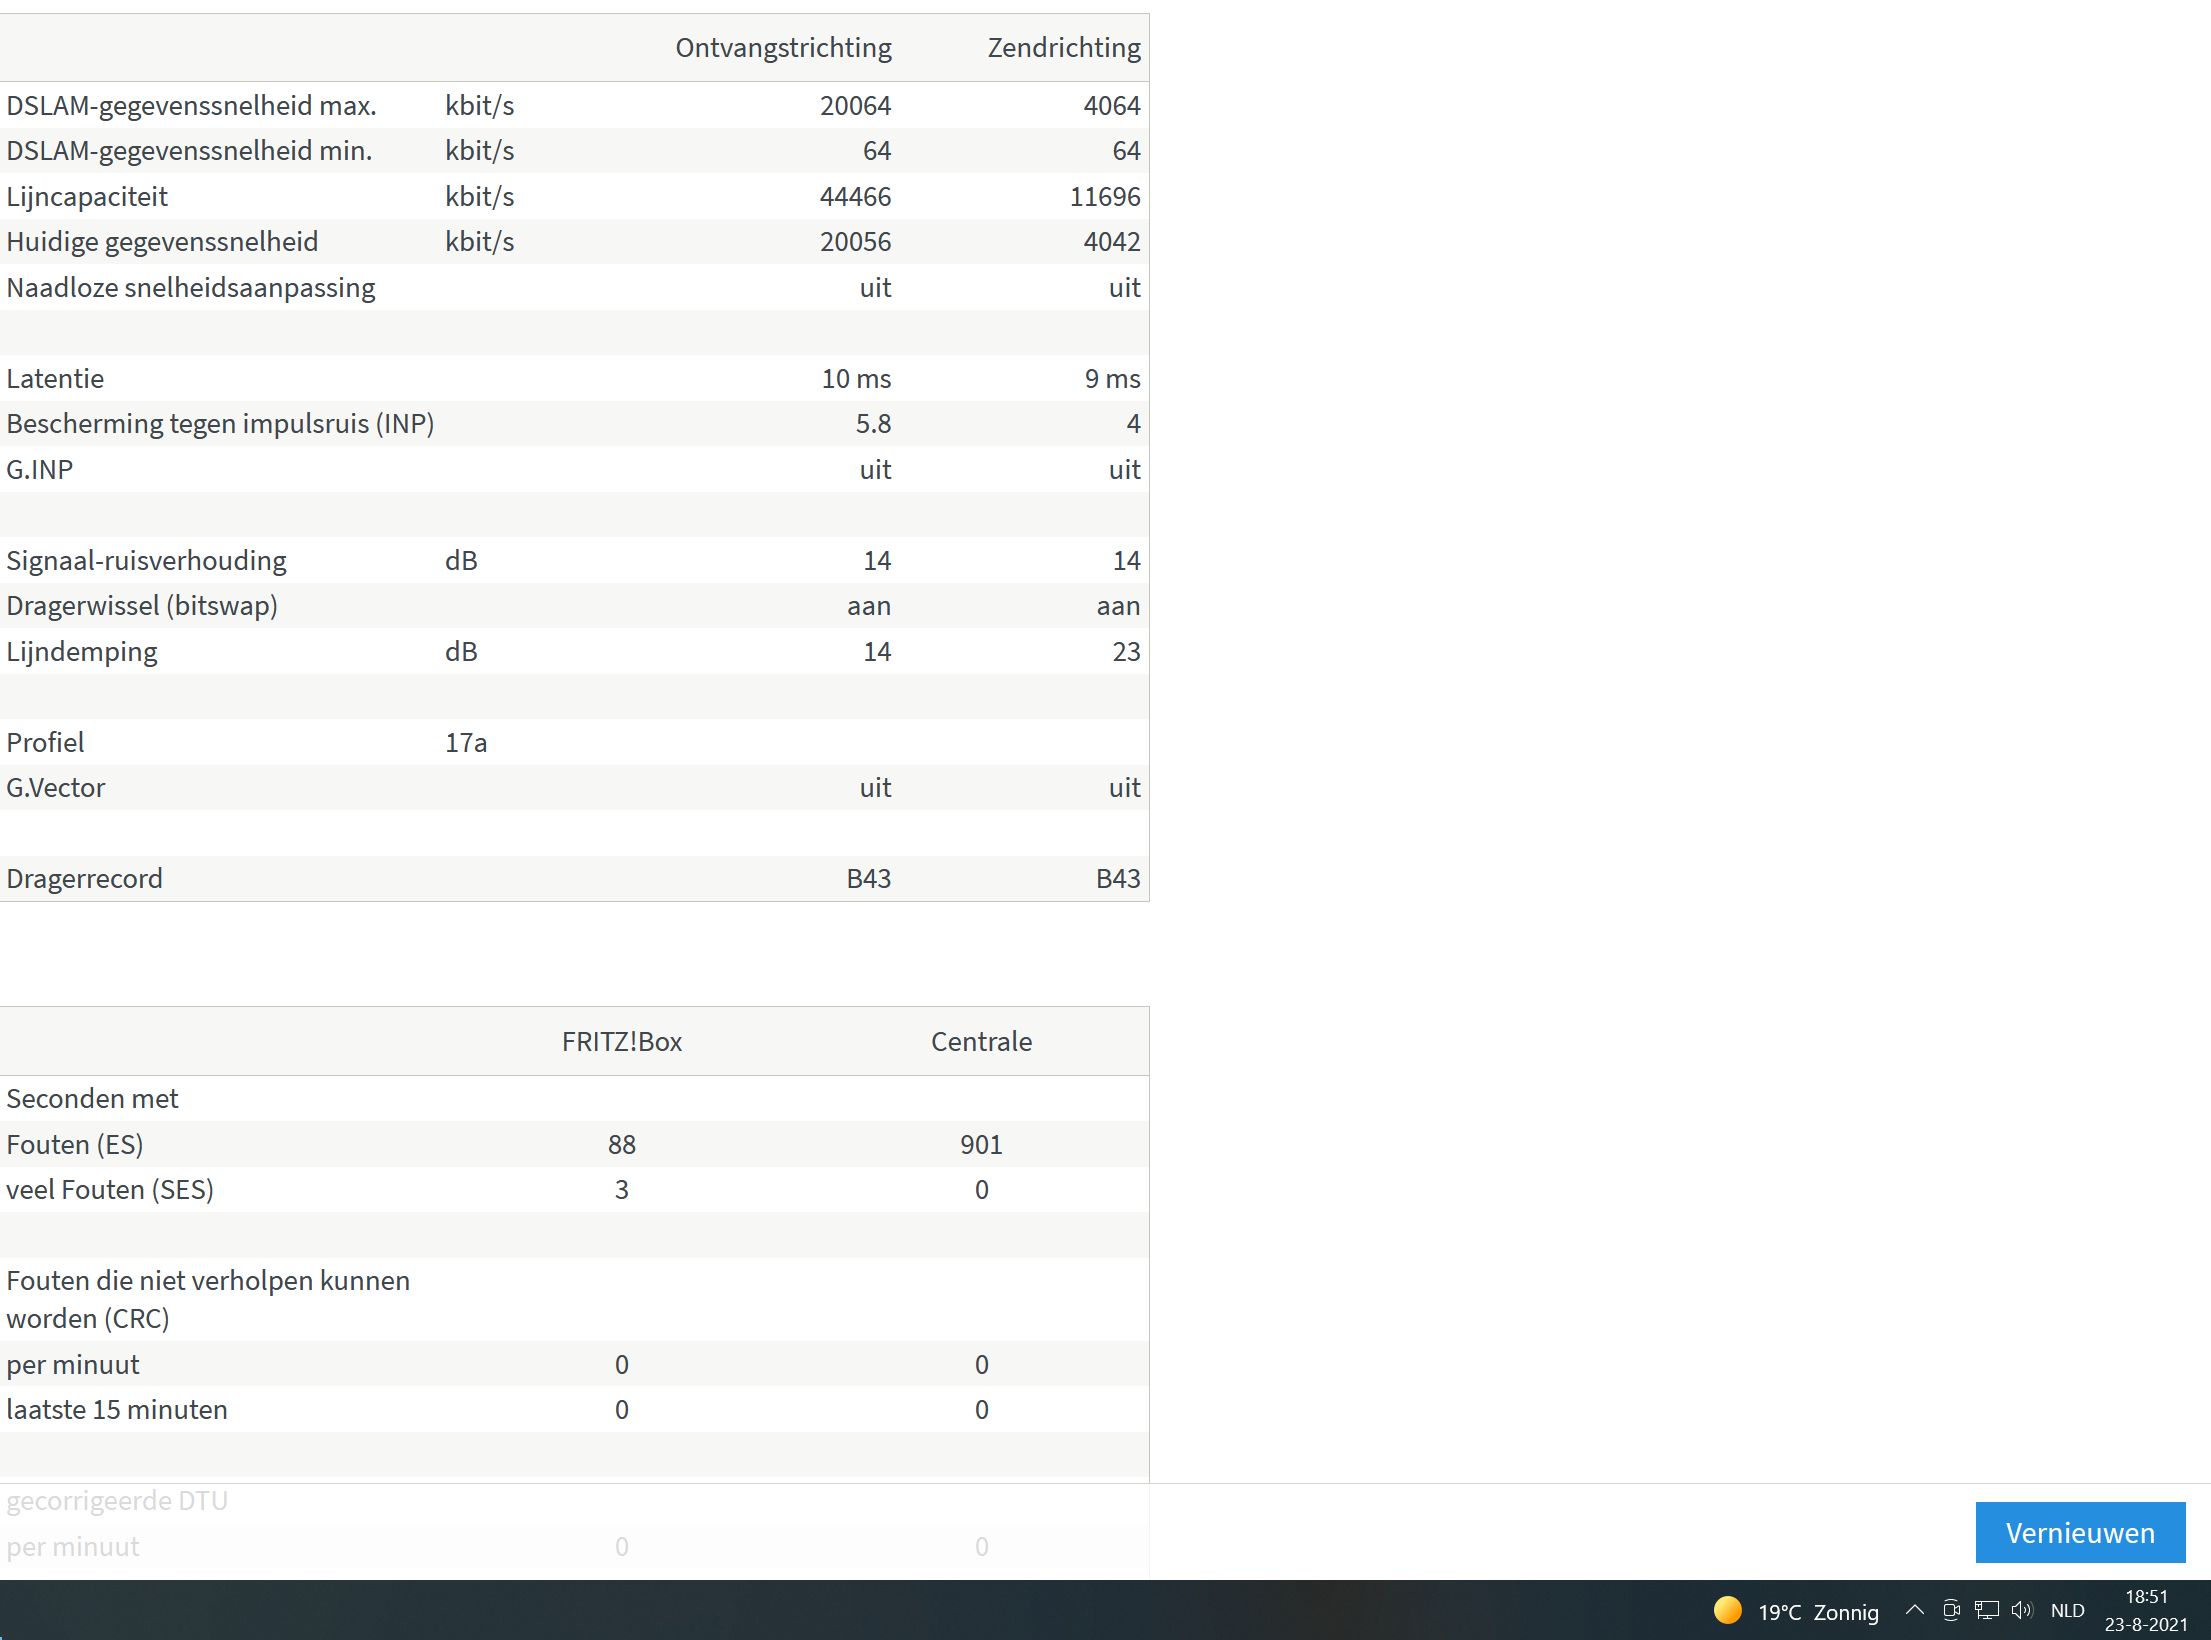Image resolution: width=2211 pixels, height=1640 pixels.
Task: Click the Zendrichting column header
Action: [x=1063, y=48]
